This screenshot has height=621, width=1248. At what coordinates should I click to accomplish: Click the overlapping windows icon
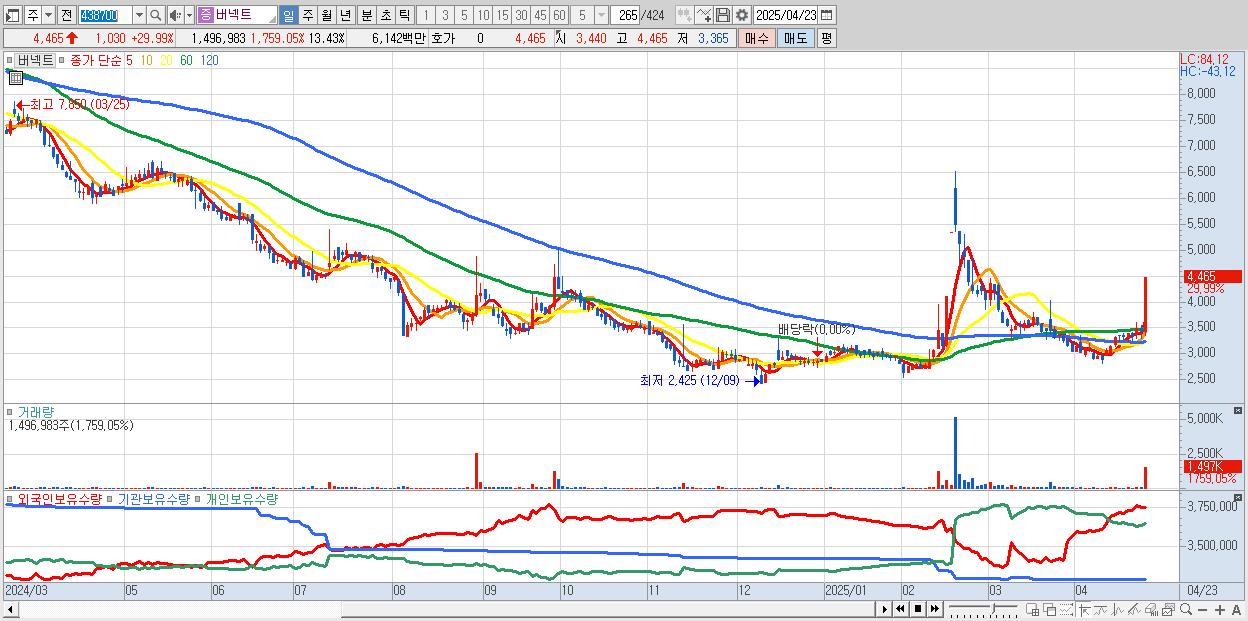pos(1050,609)
